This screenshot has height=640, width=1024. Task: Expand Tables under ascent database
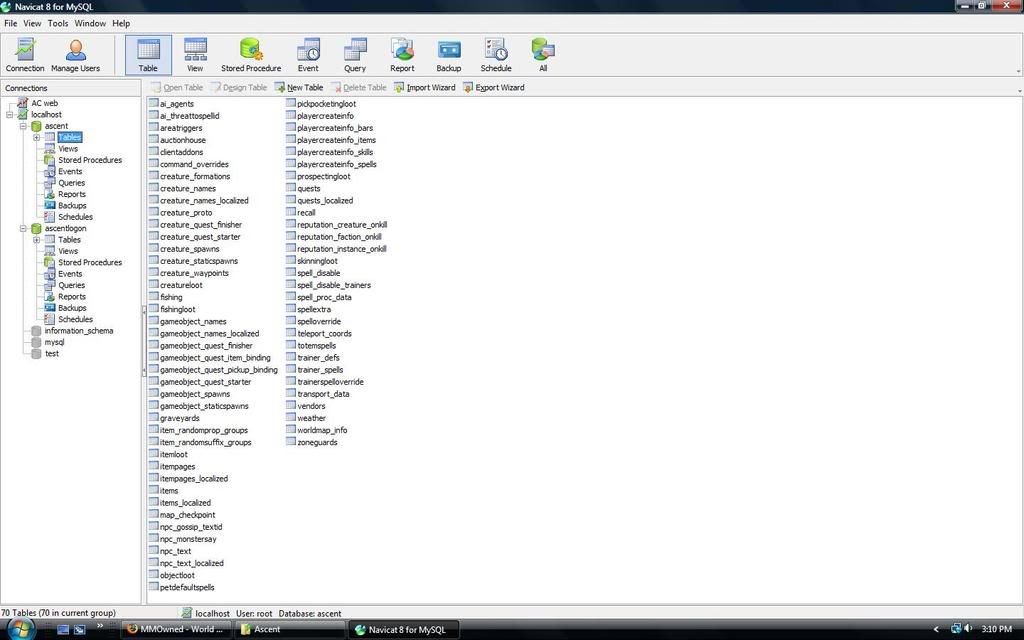(37, 138)
